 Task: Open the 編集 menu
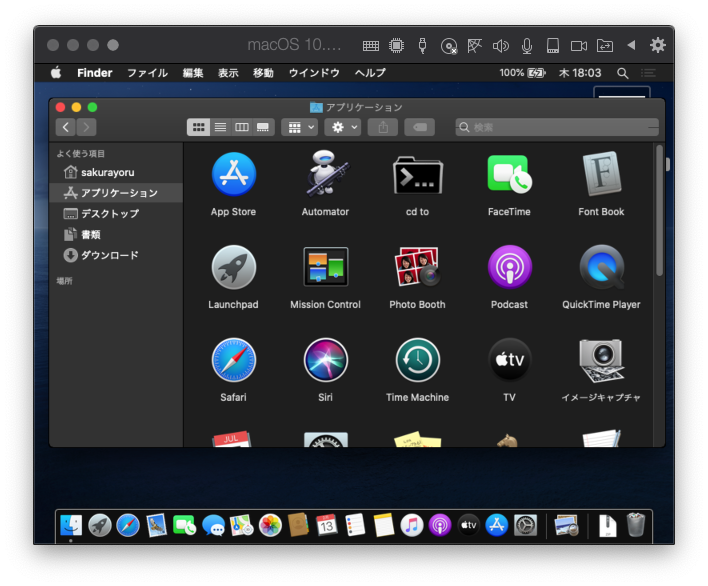pyautogui.click(x=193, y=73)
